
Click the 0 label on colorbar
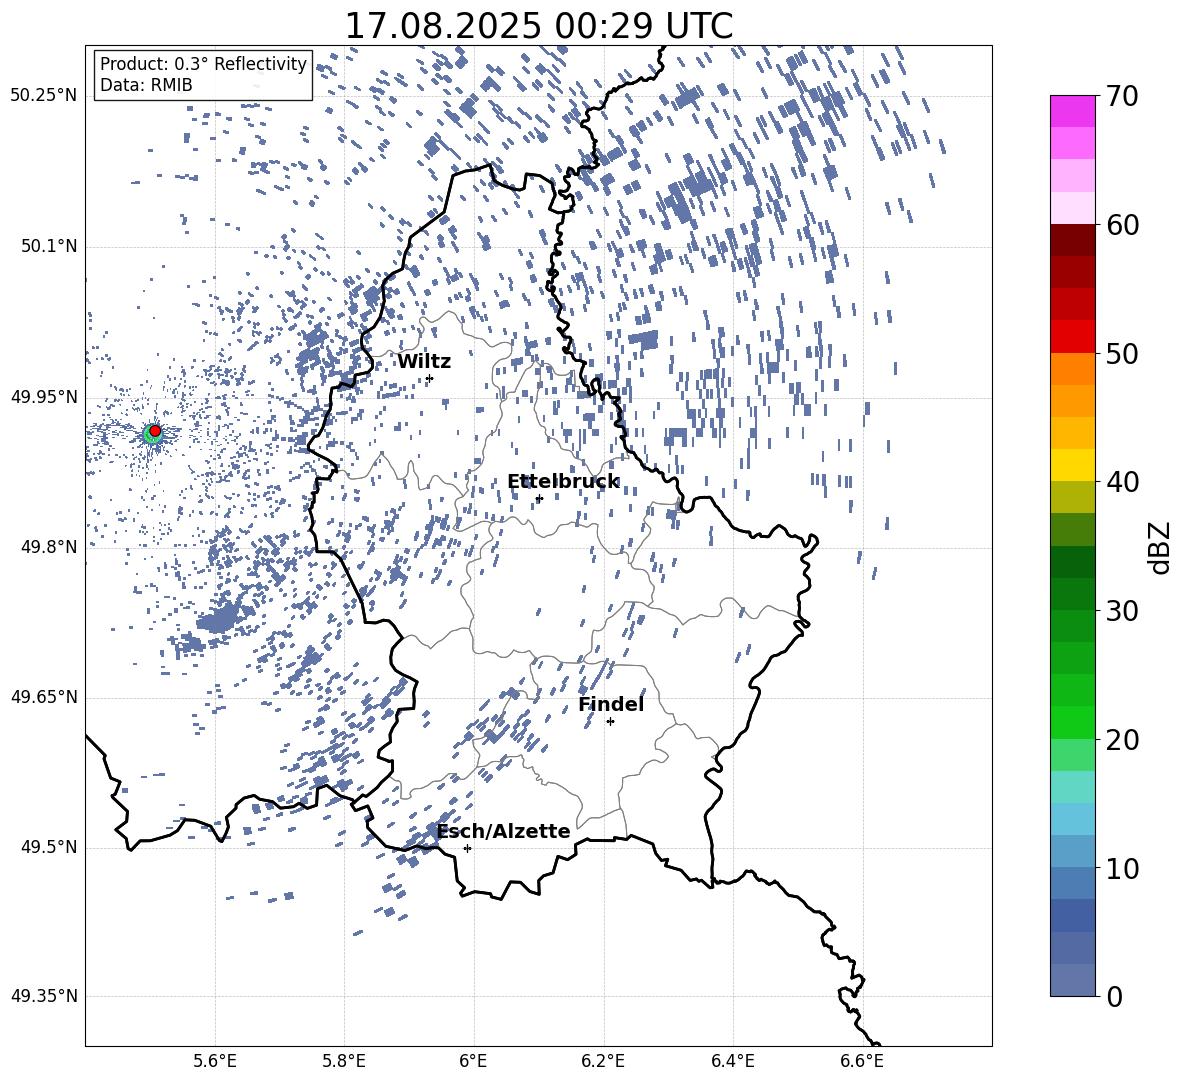point(1114,996)
